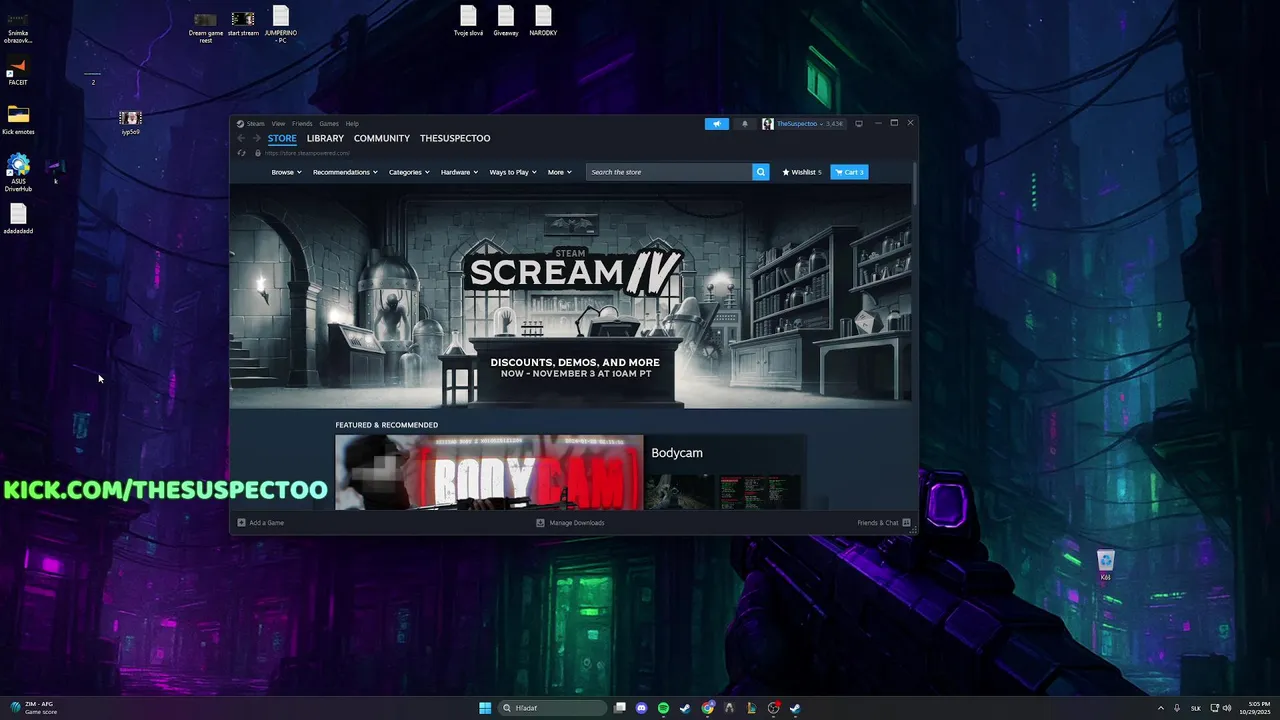Click the Steam Scream IV sale banner
1280x720 pixels.
(x=571, y=297)
